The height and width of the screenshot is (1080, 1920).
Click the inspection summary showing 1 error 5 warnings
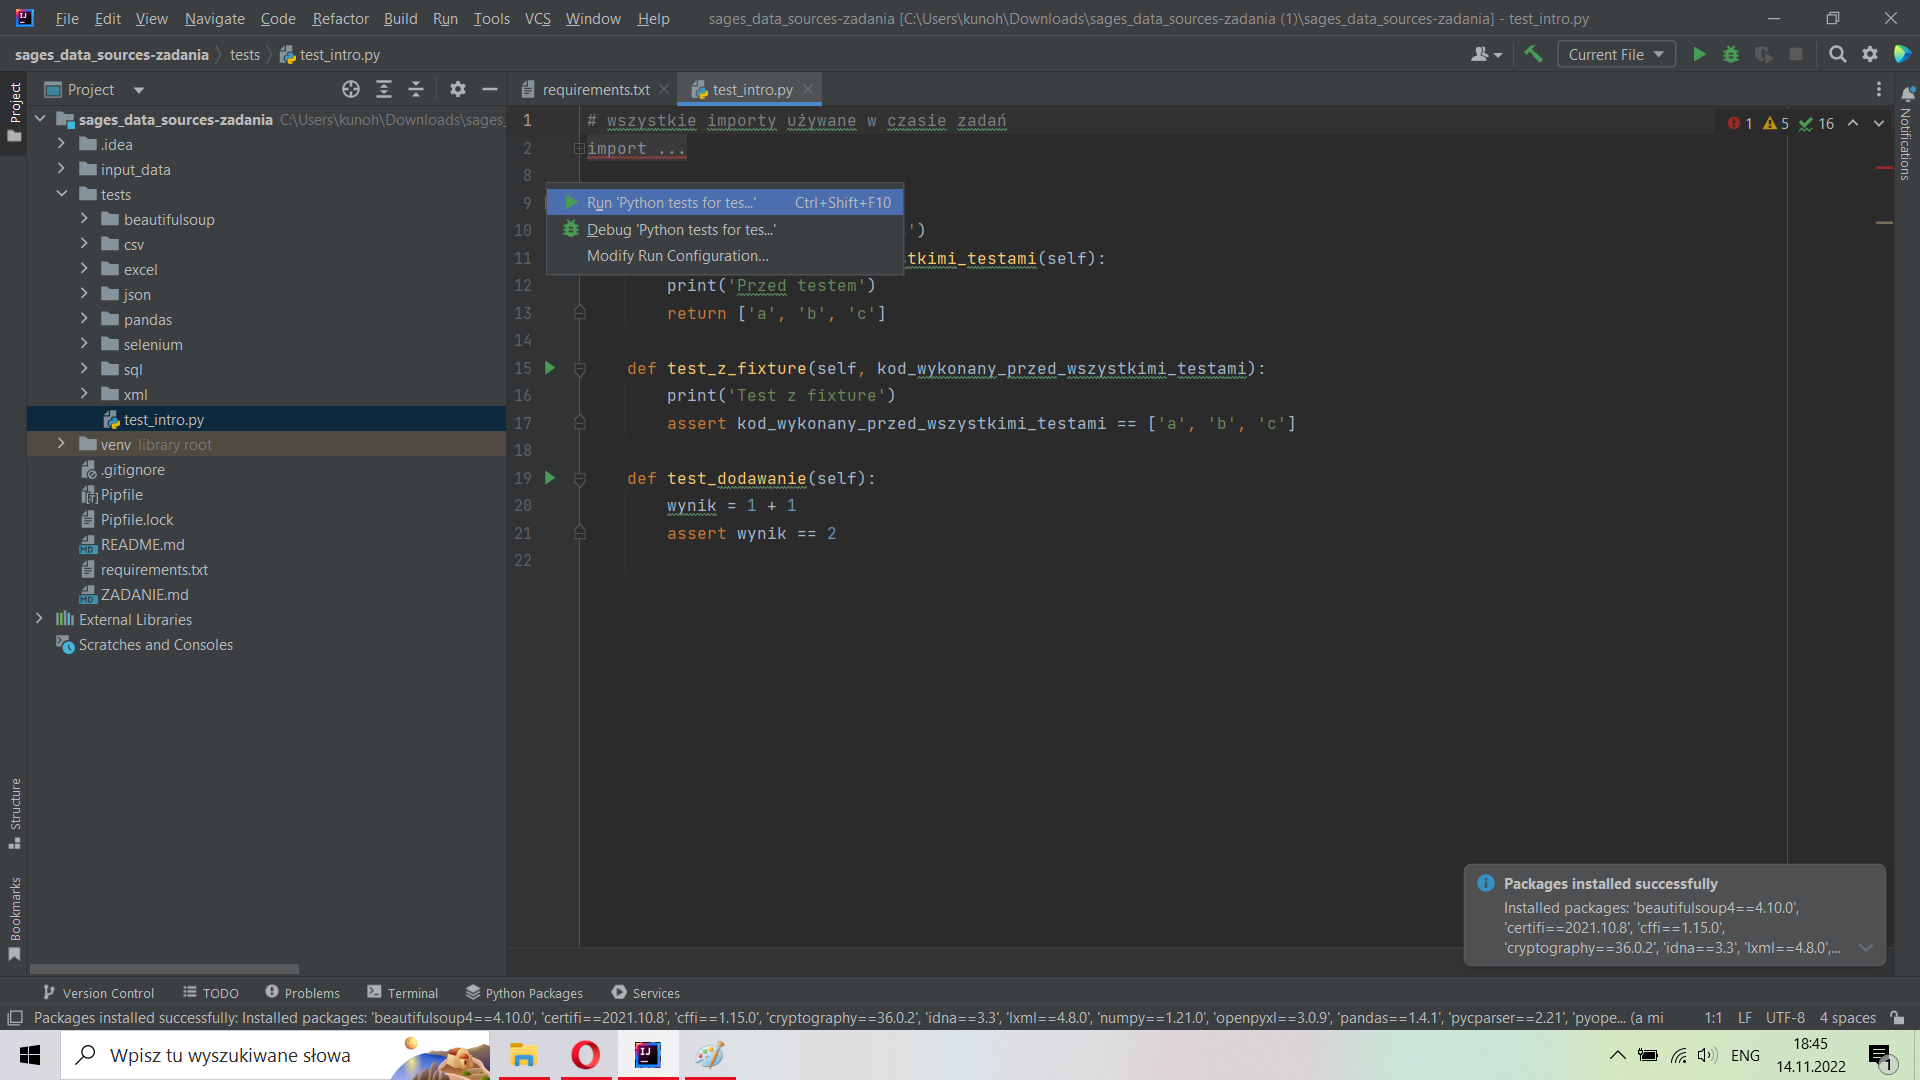pyautogui.click(x=1780, y=123)
